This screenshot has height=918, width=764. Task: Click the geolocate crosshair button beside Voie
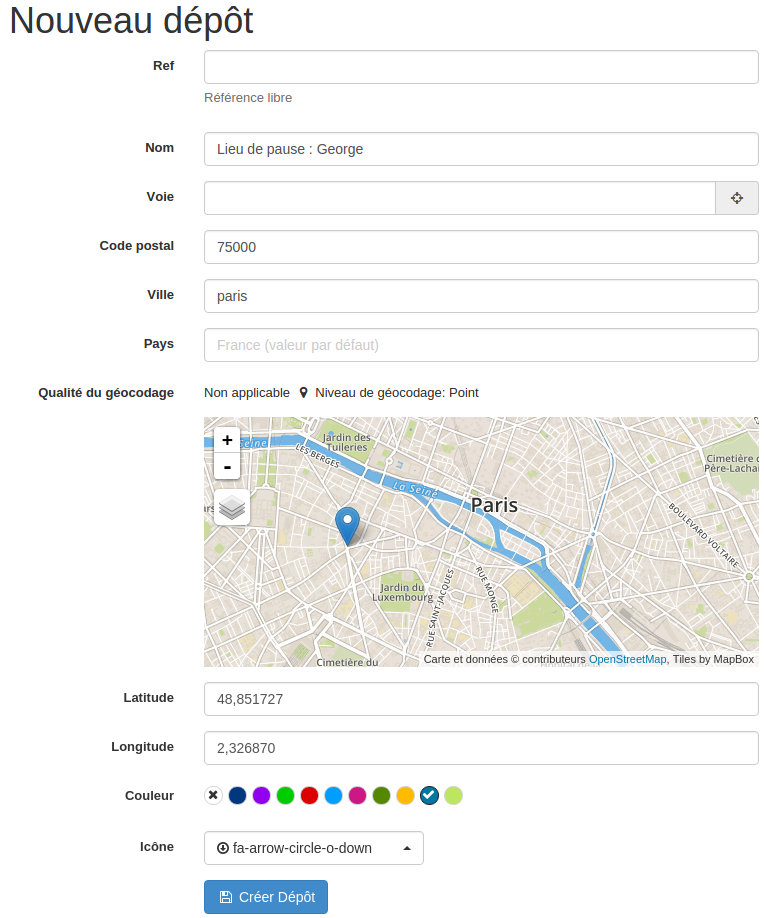coord(737,198)
